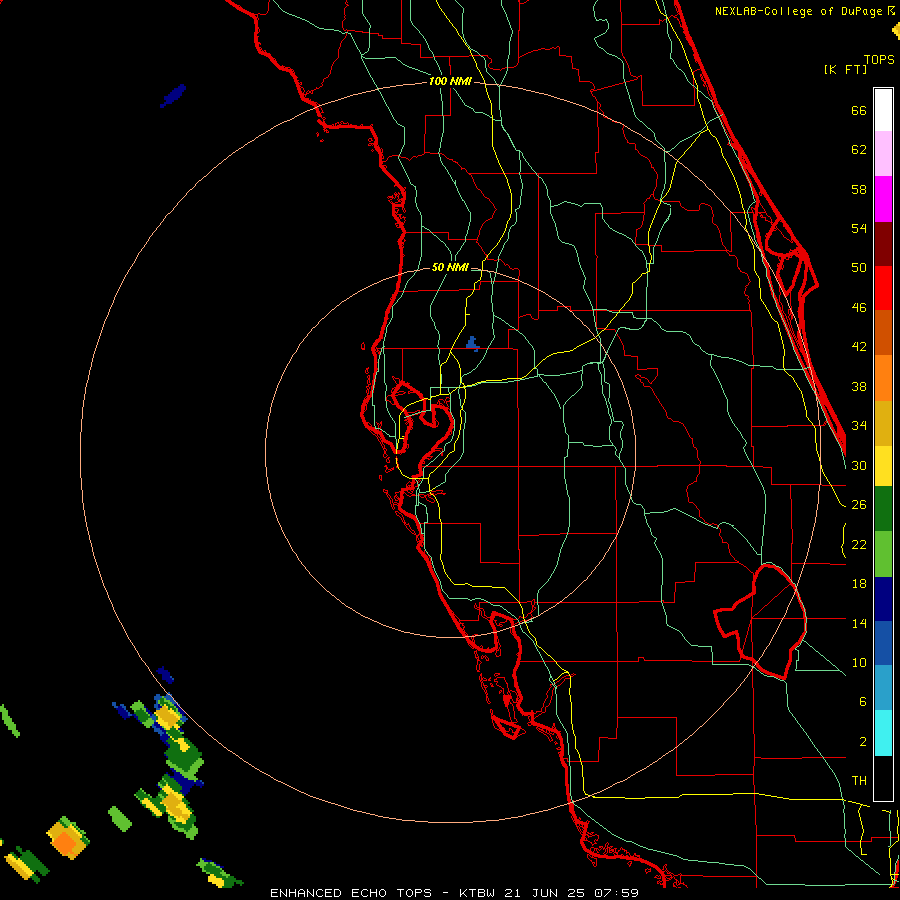Pick the cyan swatch beside 2
This screenshot has width=900, height=900.
pos(883,733)
